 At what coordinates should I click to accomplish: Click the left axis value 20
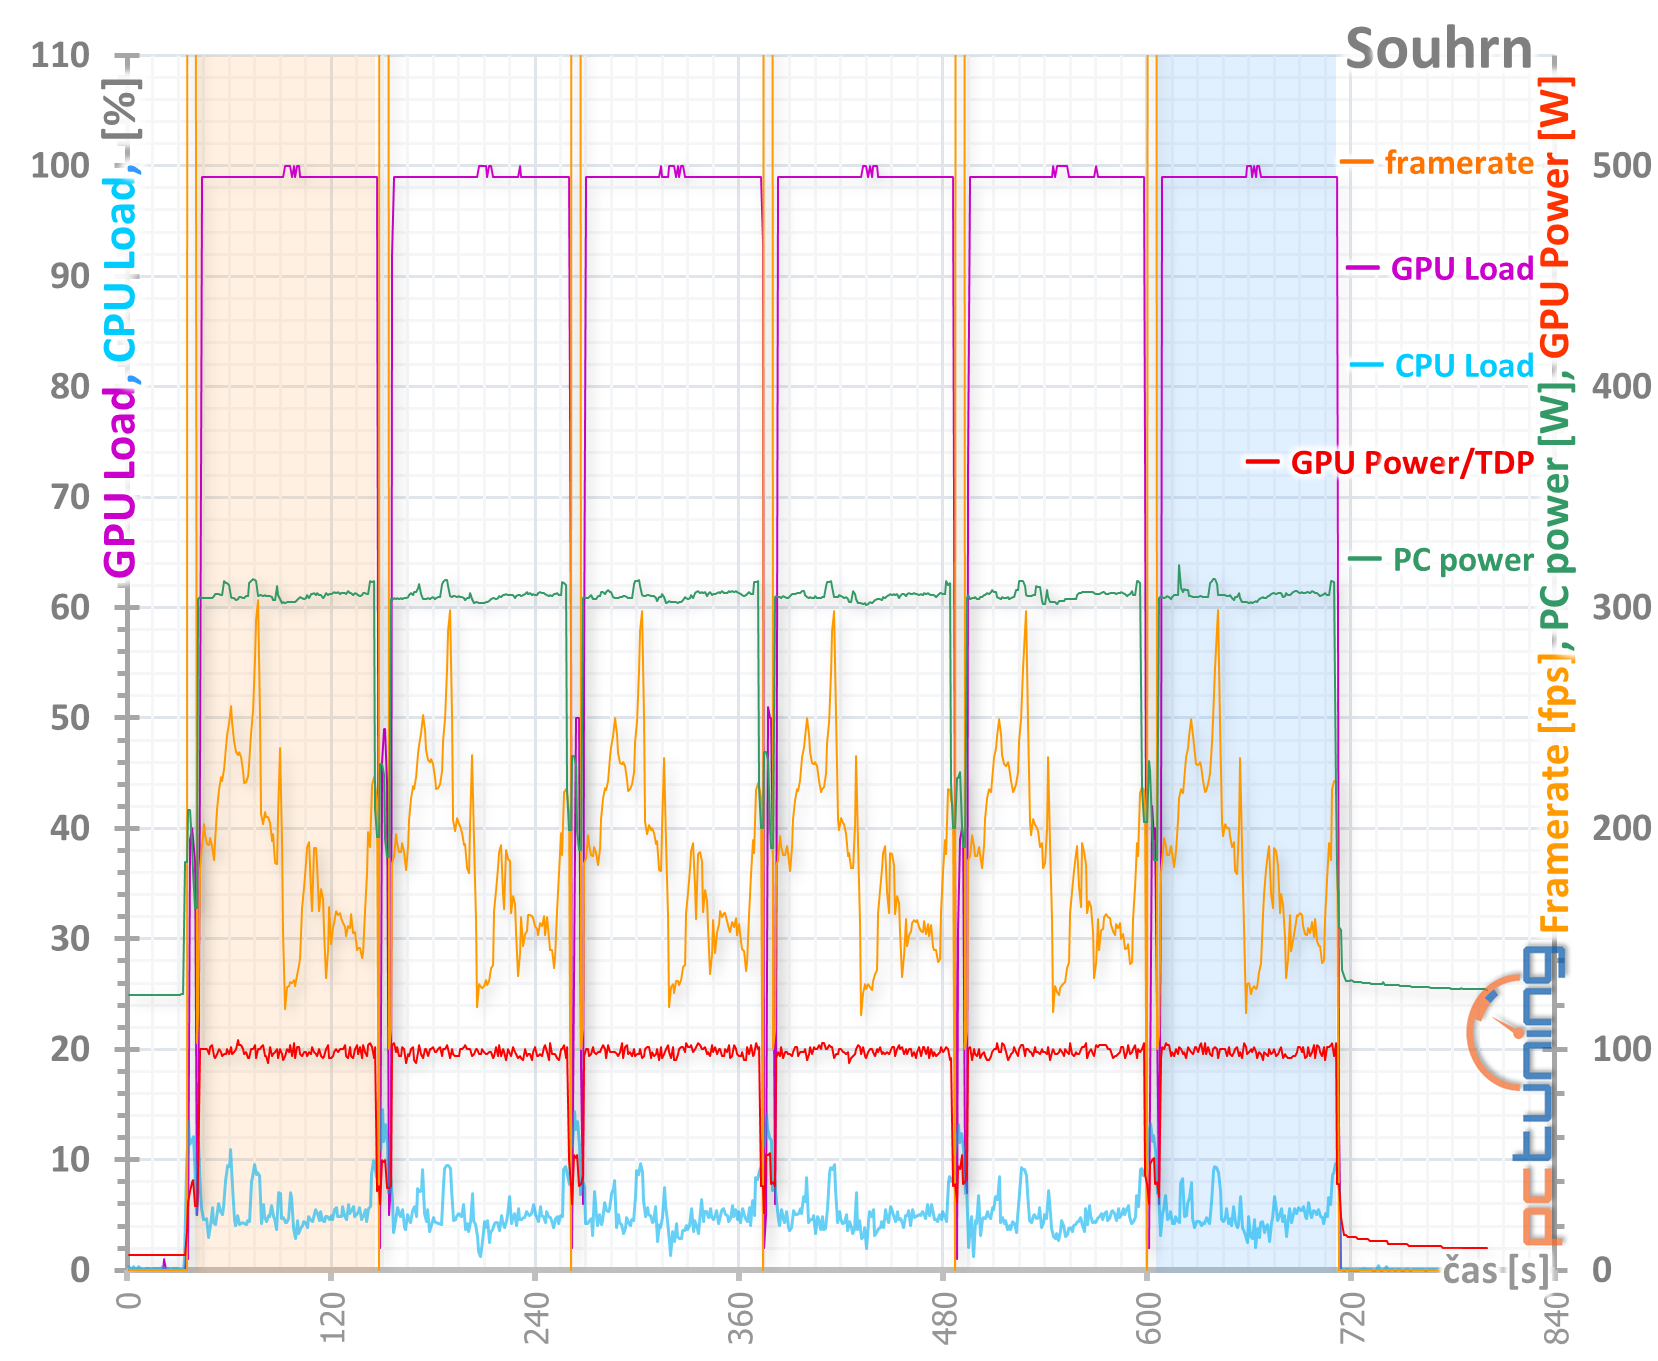pos(70,1049)
